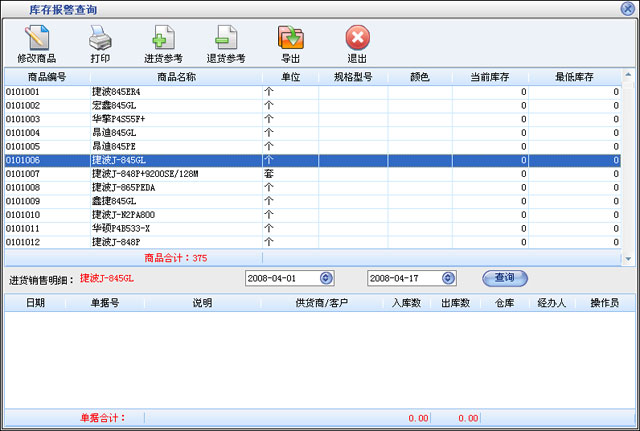
Task: Sort by 商品编号 column header
Action: pos(46,77)
